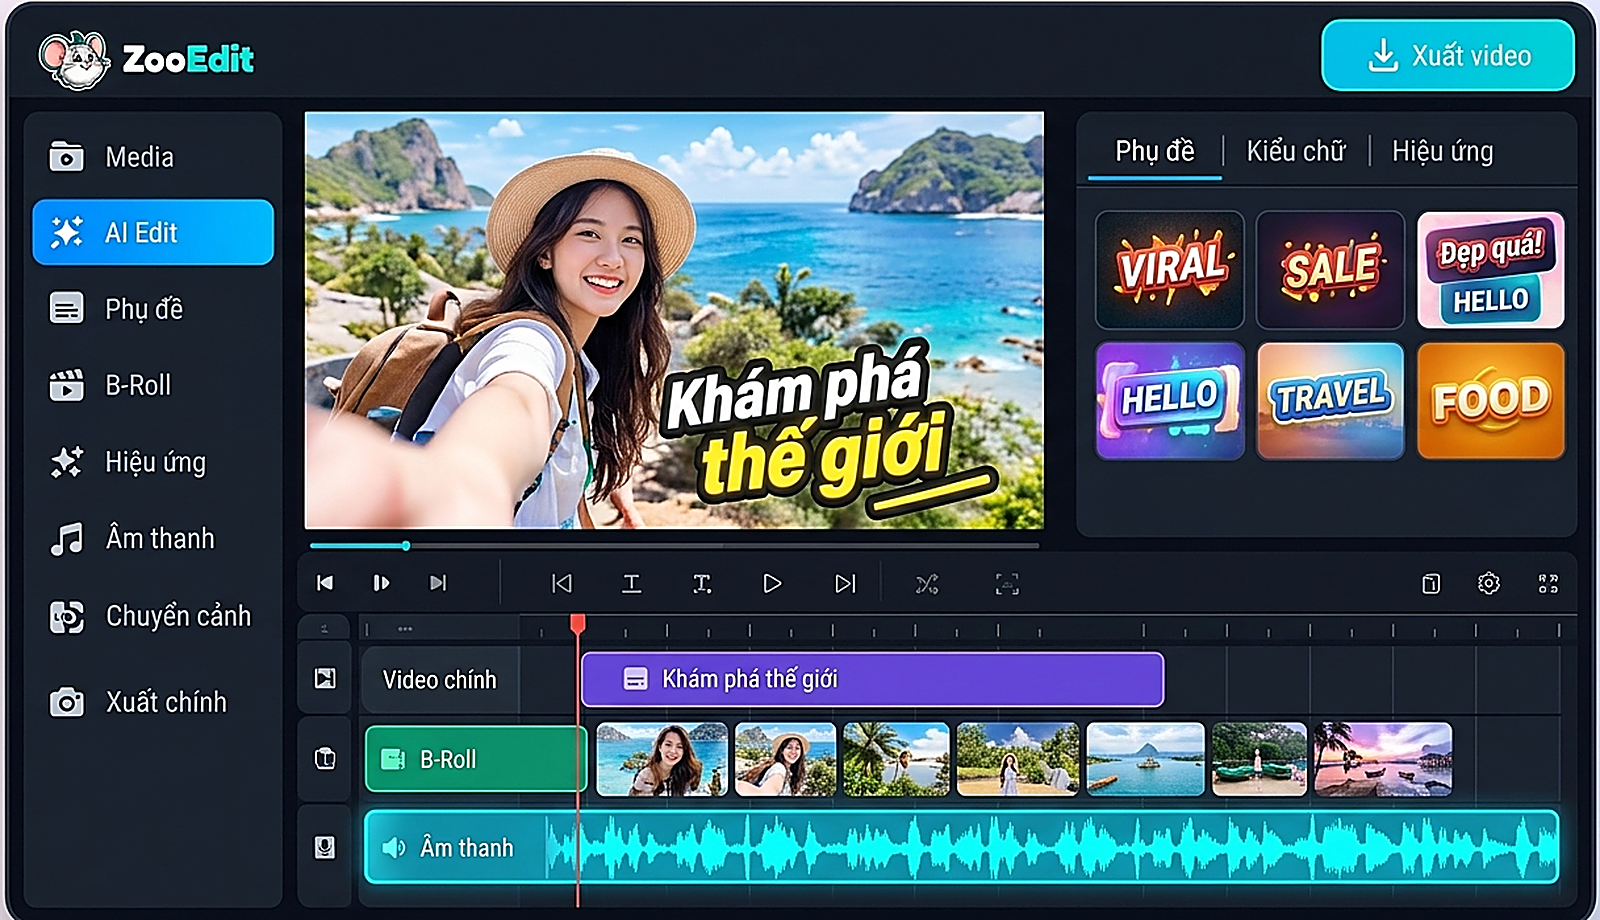This screenshot has height=920, width=1600.
Task: Choose the purple HELLO subtitle style
Action: click(x=1170, y=400)
